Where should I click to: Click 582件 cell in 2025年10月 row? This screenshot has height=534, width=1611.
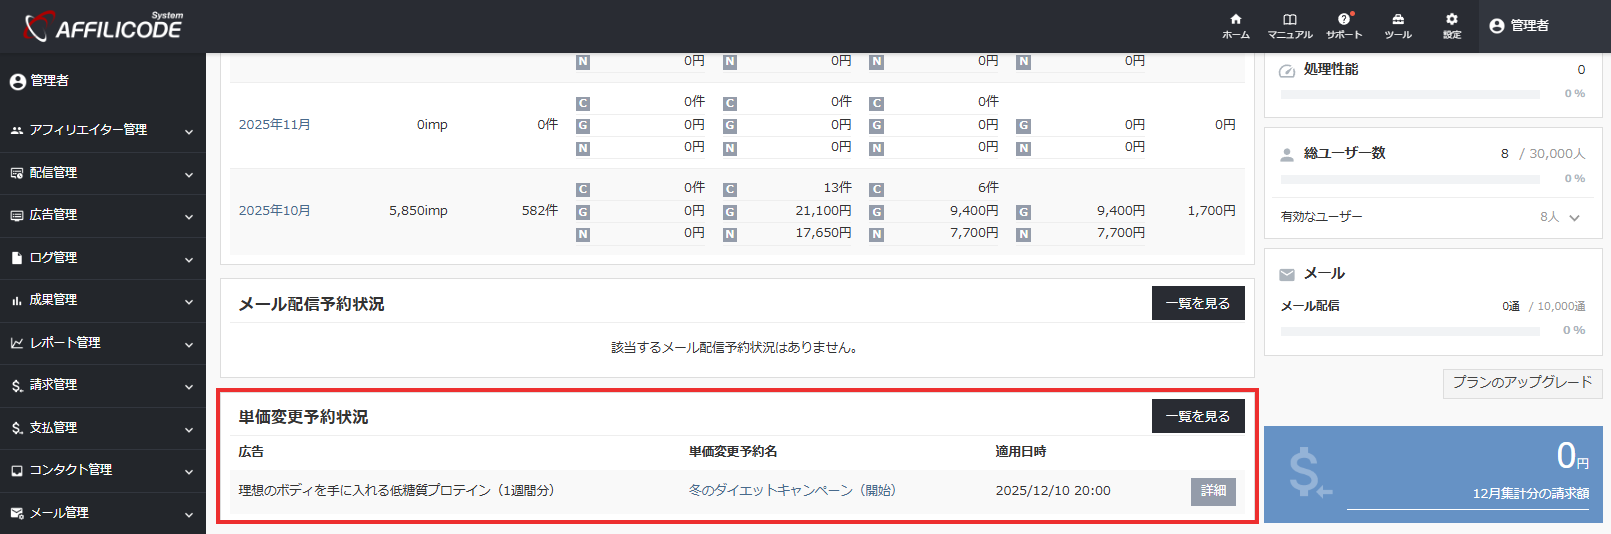click(540, 211)
